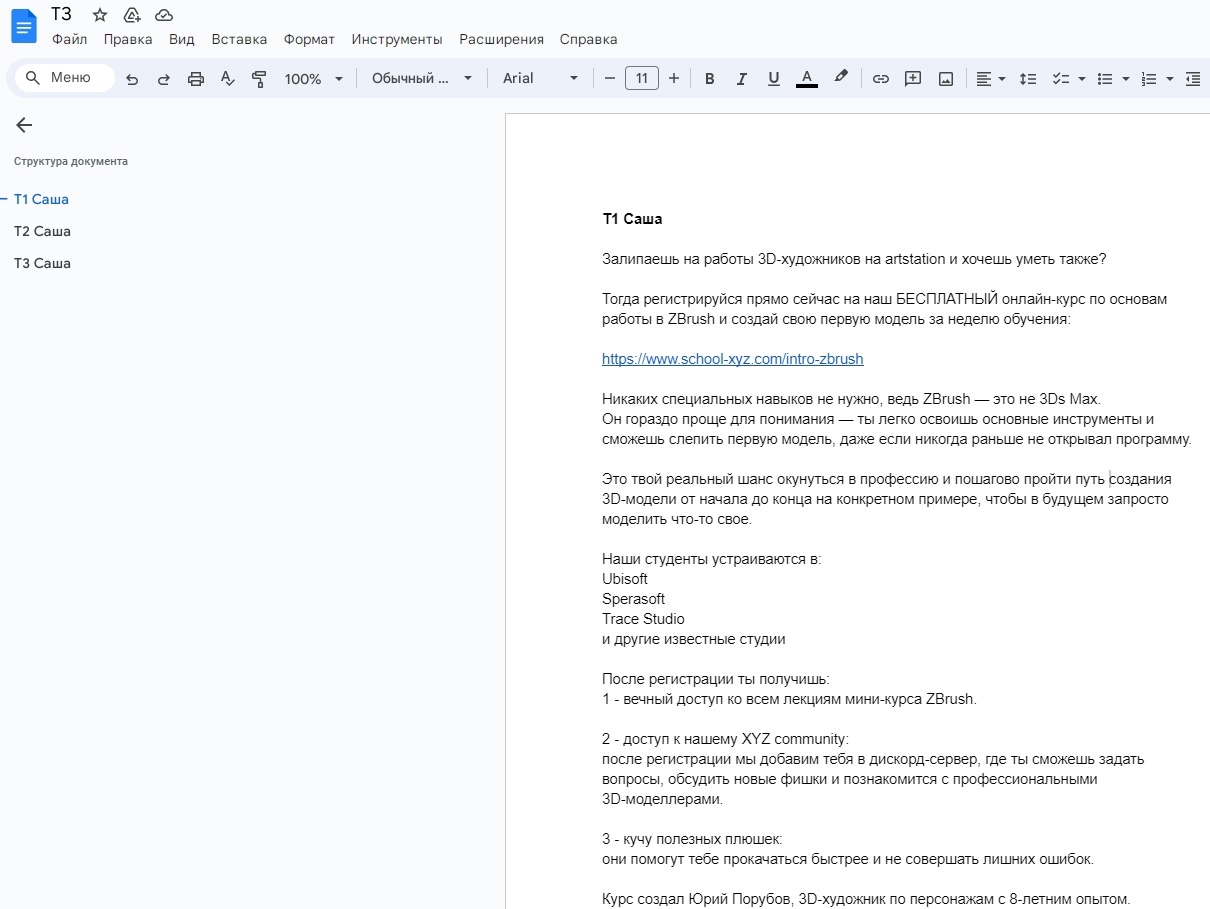Viewport: 1210px width, 909px height.
Task: Jump to T1 Саша in outline
Action: pos(41,199)
